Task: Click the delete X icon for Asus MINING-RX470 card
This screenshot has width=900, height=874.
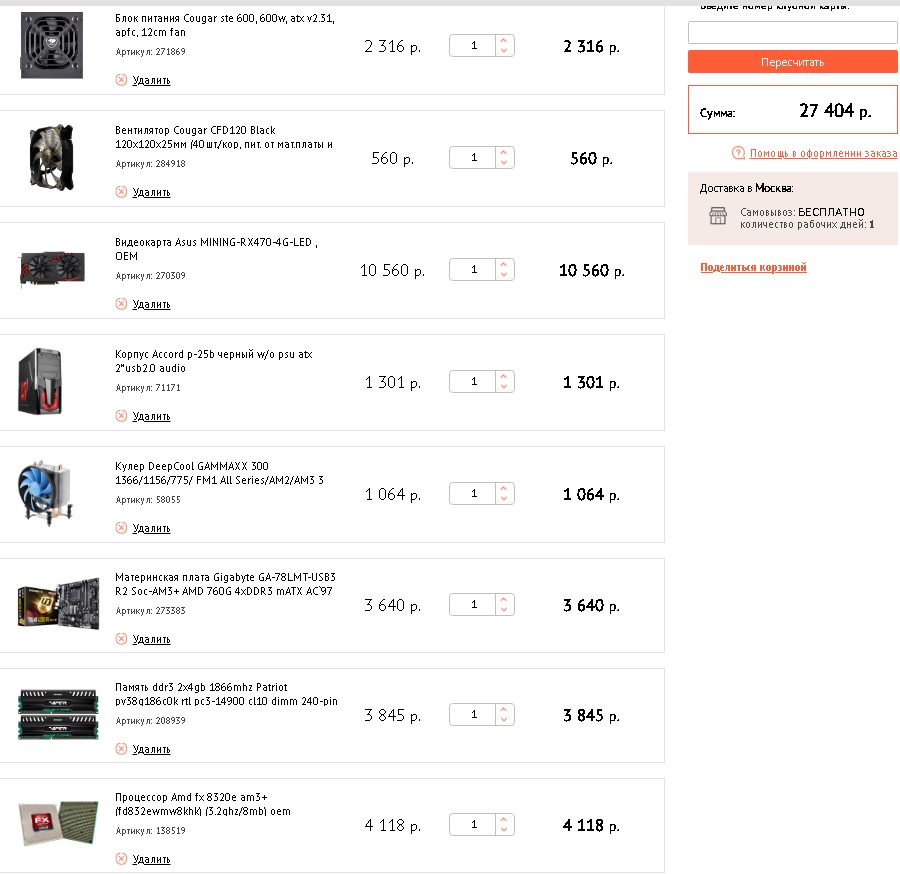Action: (x=121, y=304)
